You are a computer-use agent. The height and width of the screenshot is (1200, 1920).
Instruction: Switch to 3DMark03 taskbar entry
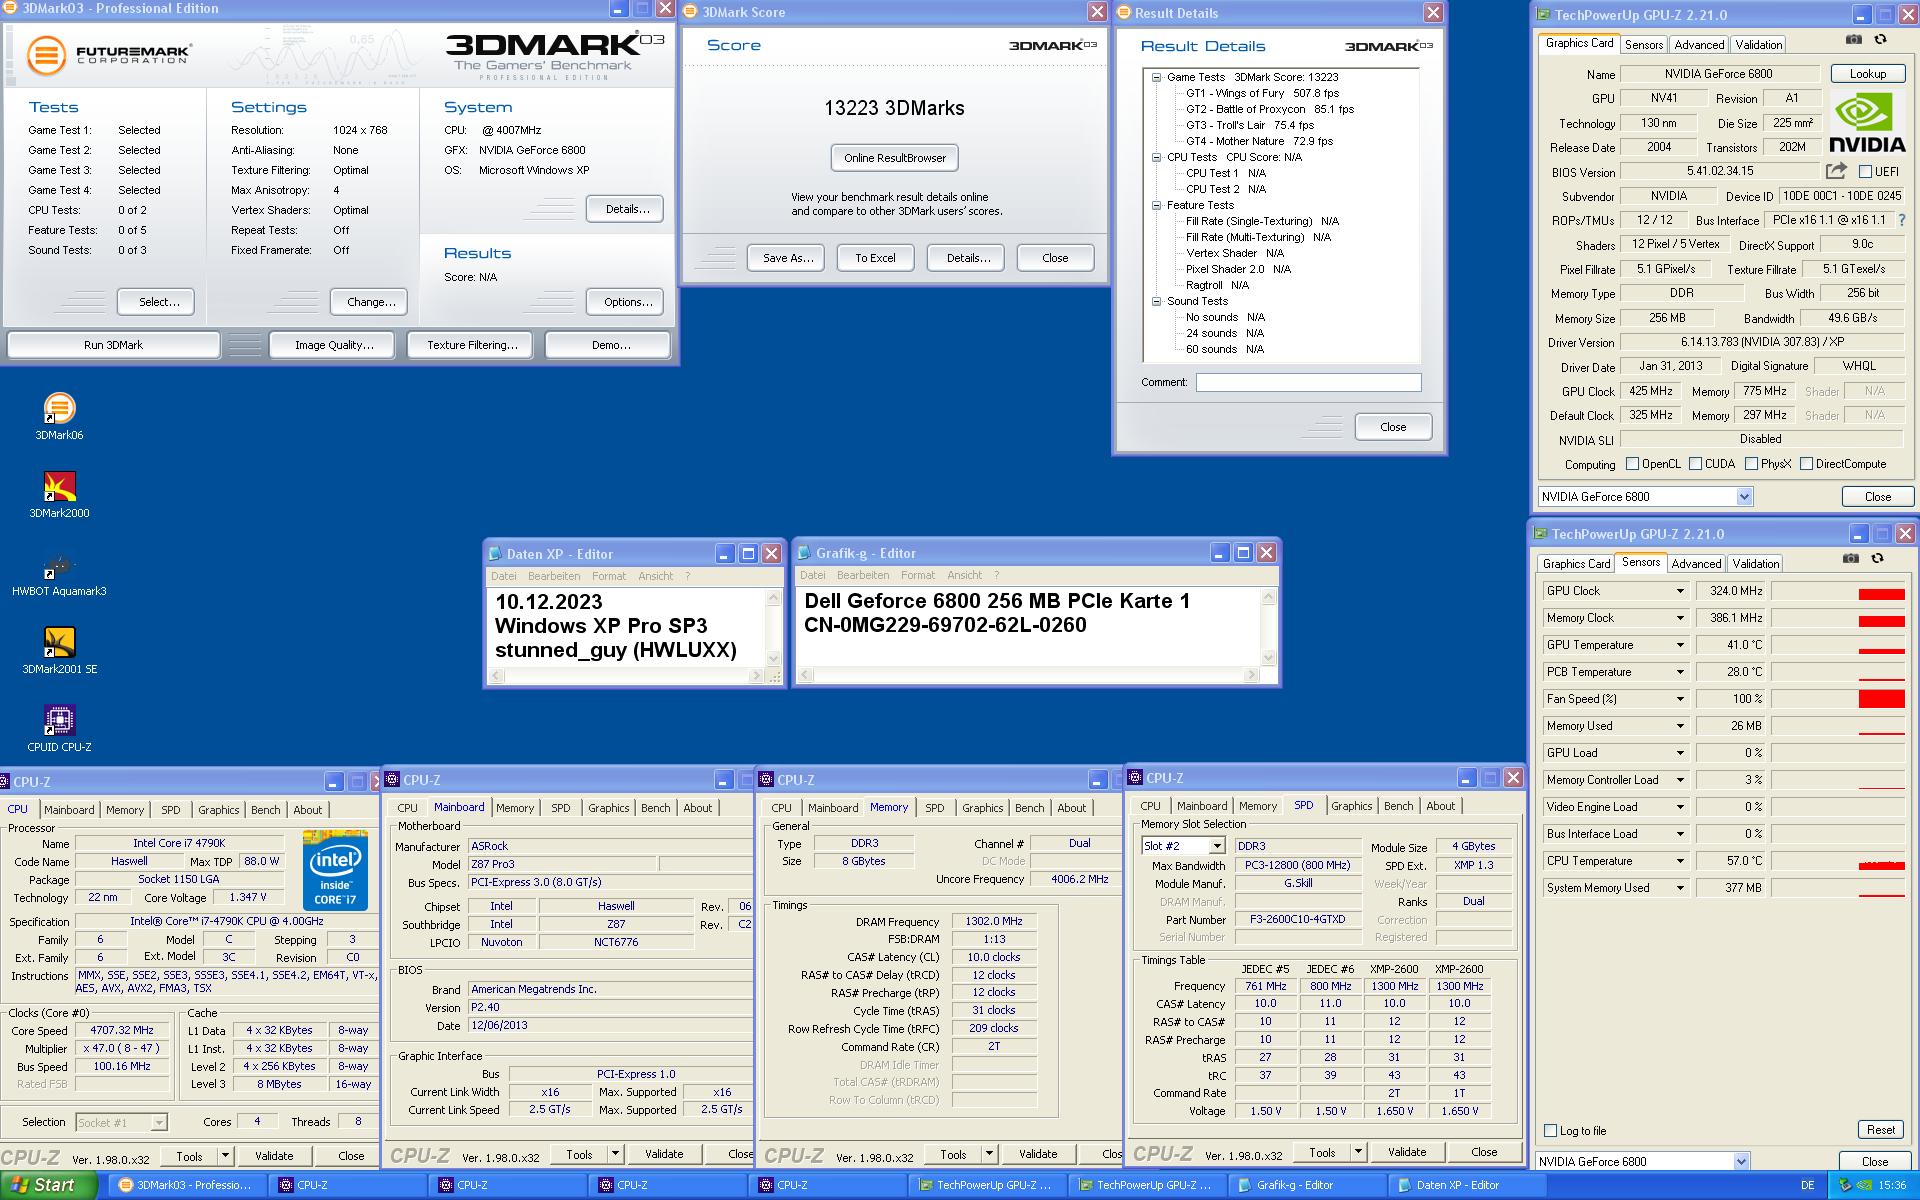(x=185, y=1185)
